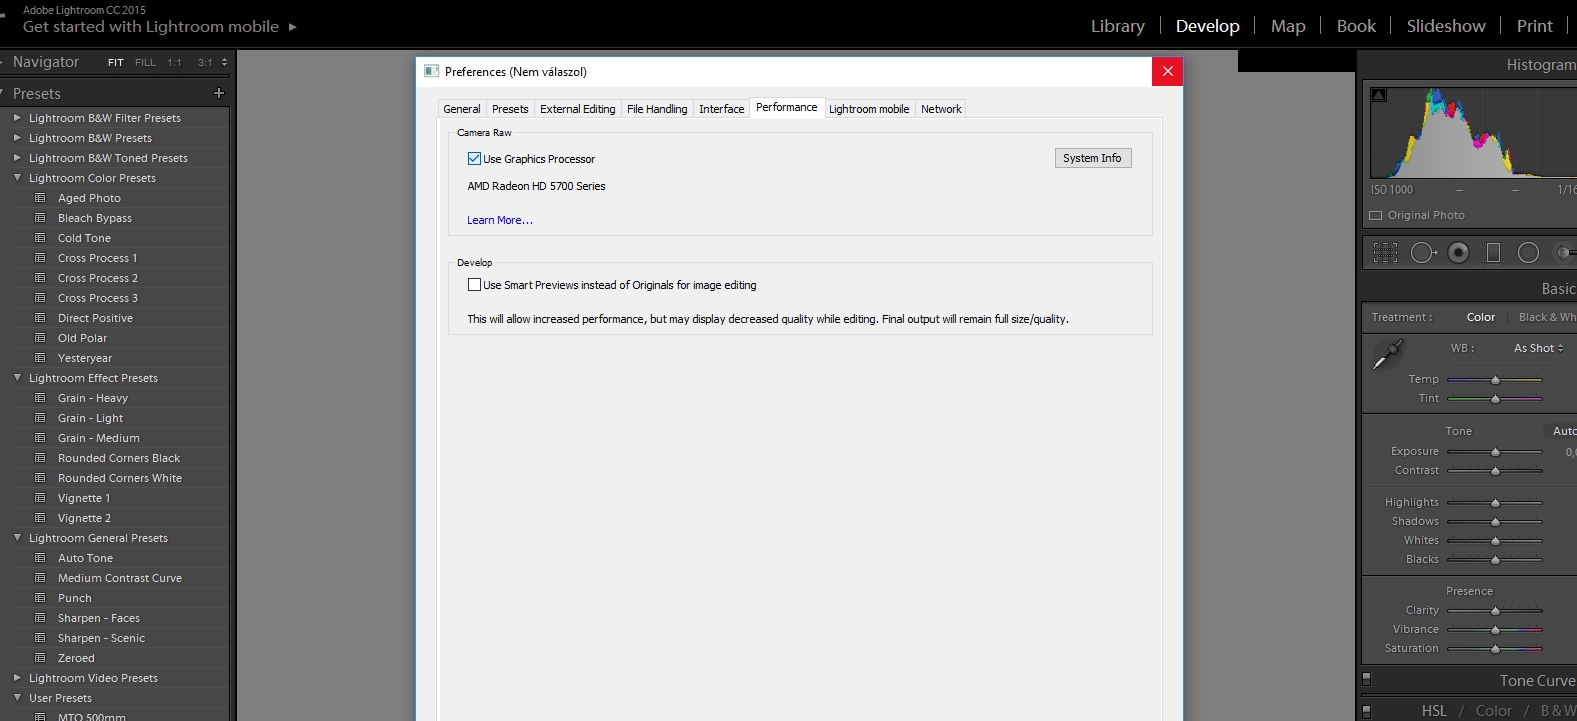1577x721 pixels.
Task: Toggle the Tone Curve panel switch
Action: 1367,680
